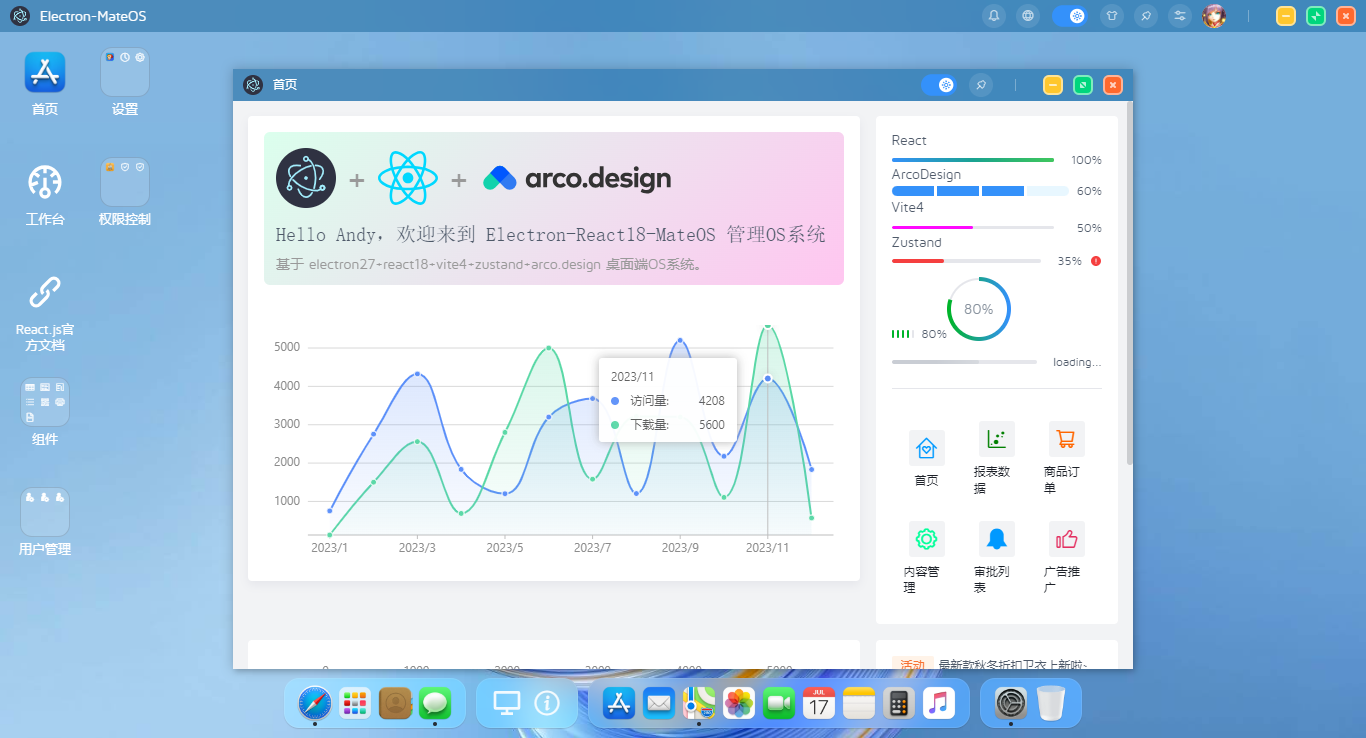This screenshot has height=738, width=1366.
Task: Click the Vite4 50% progress bar
Action: [x=973, y=228]
